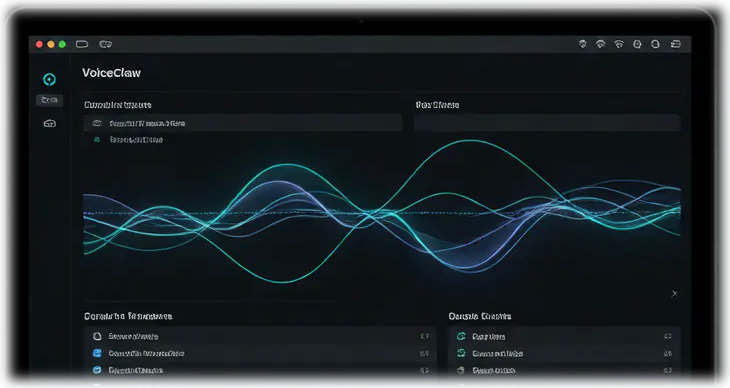Click the hollow circle icon in lower-left list
The image size is (730, 388).
97,336
